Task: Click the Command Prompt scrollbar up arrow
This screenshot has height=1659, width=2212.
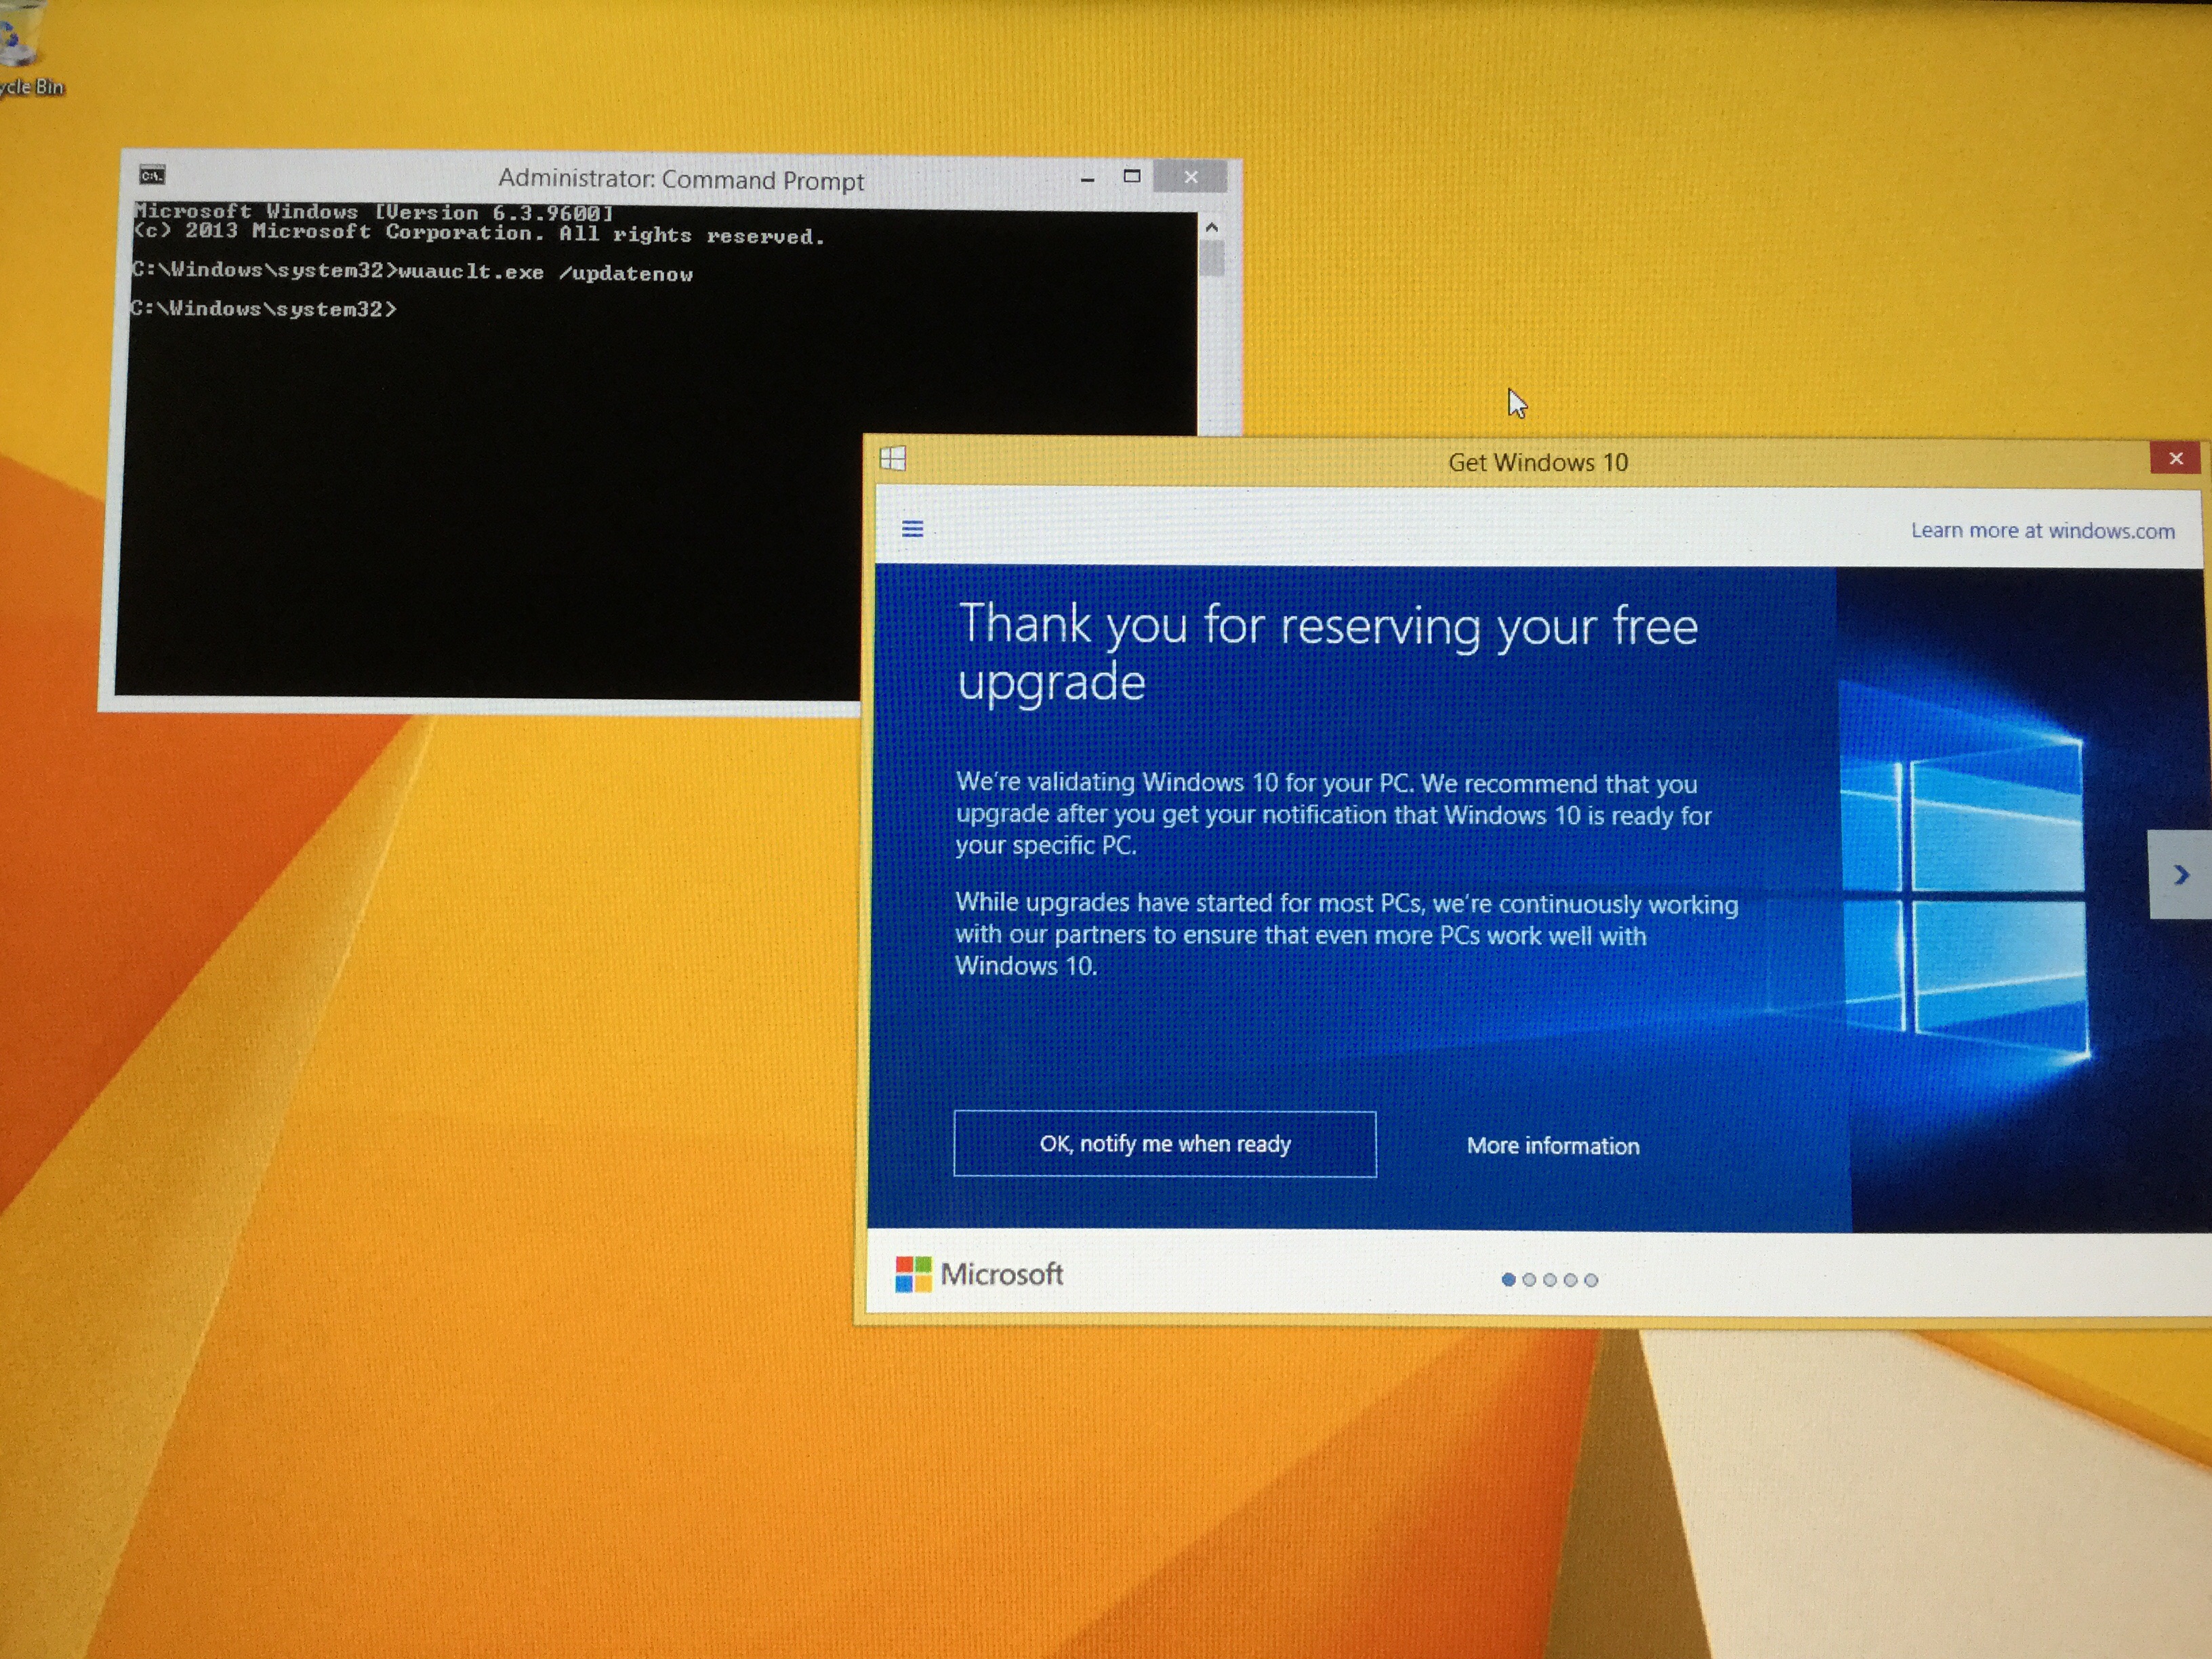Action: click(x=1212, y=227)
